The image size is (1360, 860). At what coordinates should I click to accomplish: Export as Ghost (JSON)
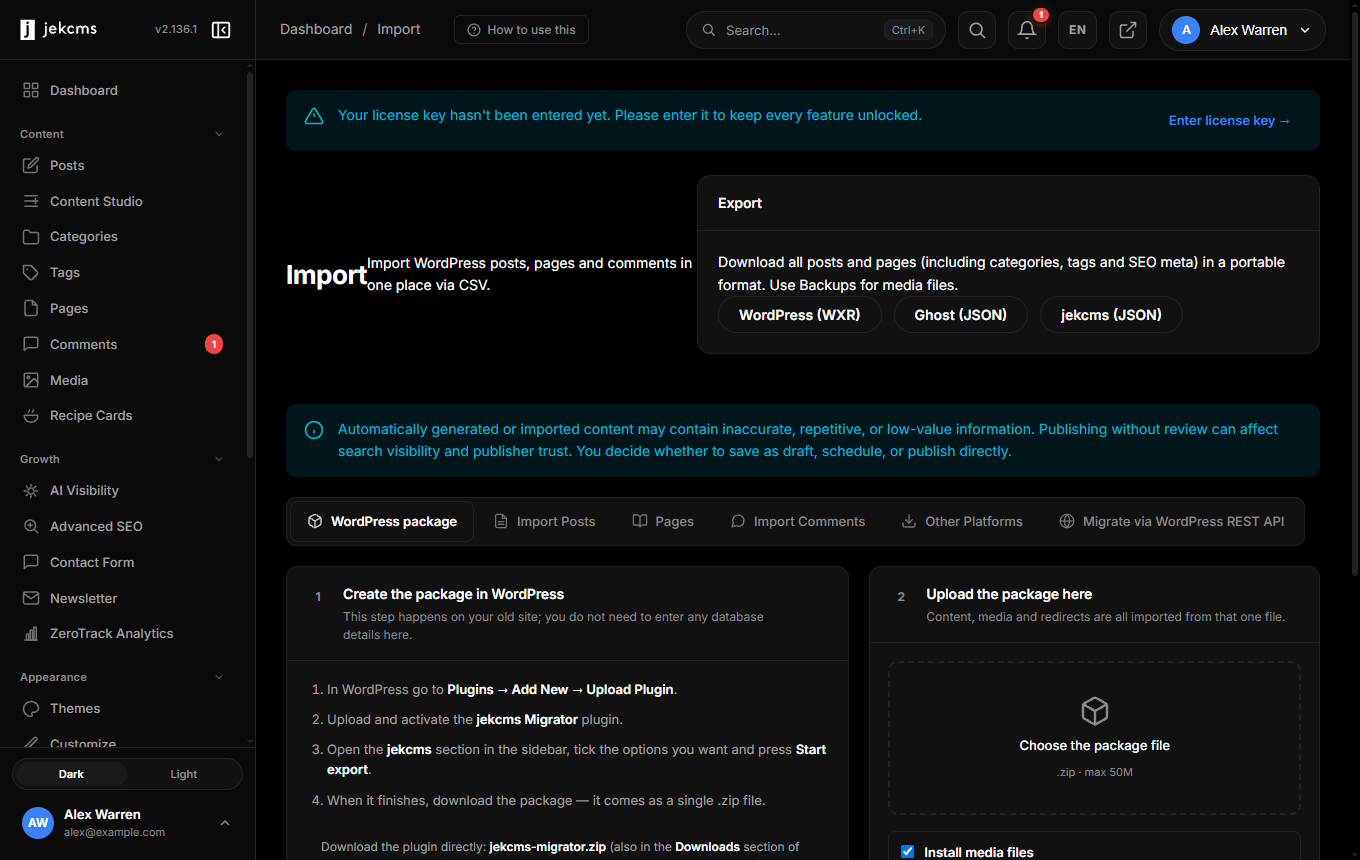[960, 315]
